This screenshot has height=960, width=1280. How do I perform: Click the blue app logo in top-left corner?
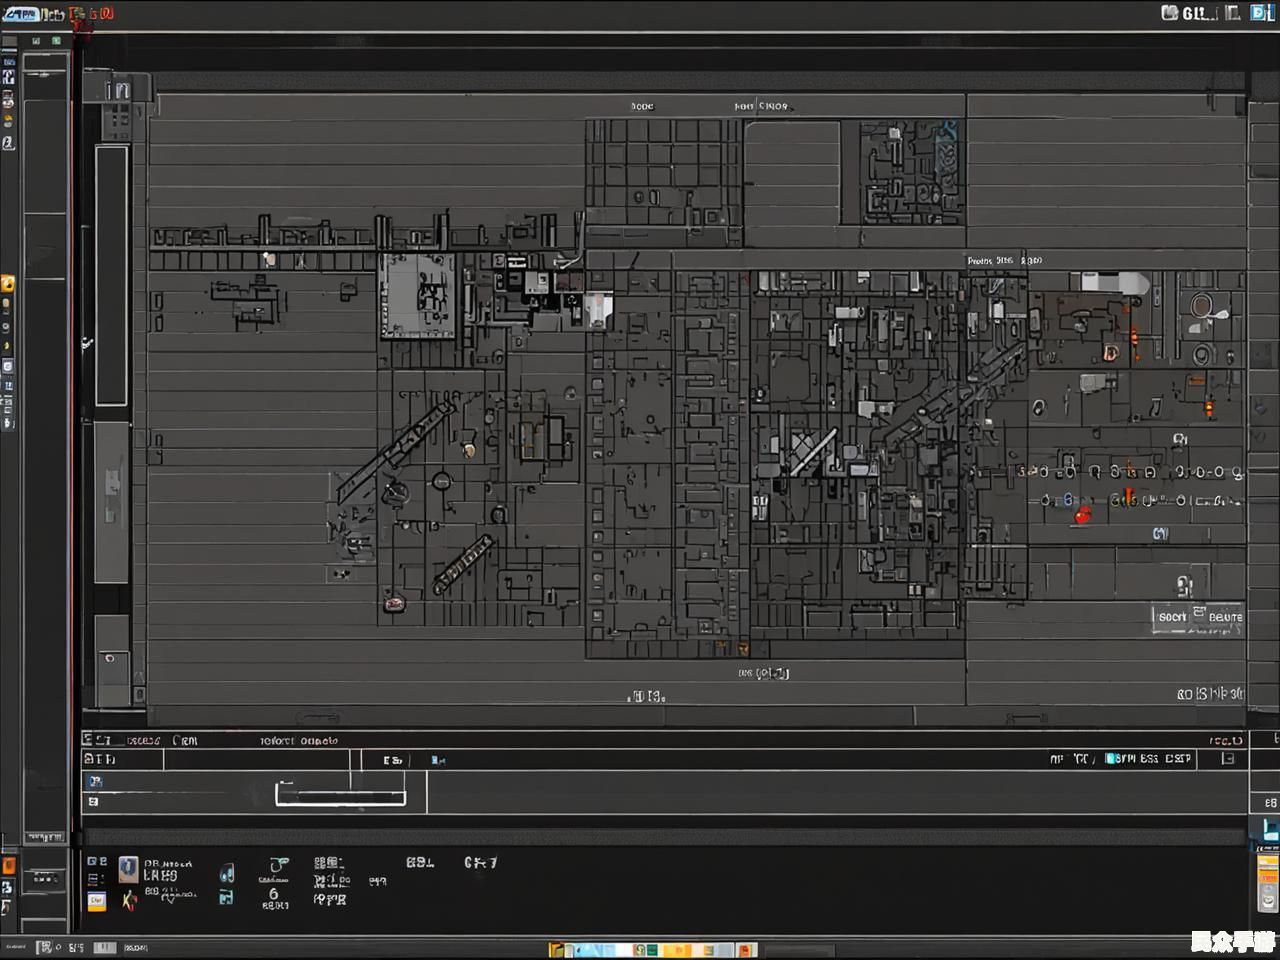(x=20, y=13)
